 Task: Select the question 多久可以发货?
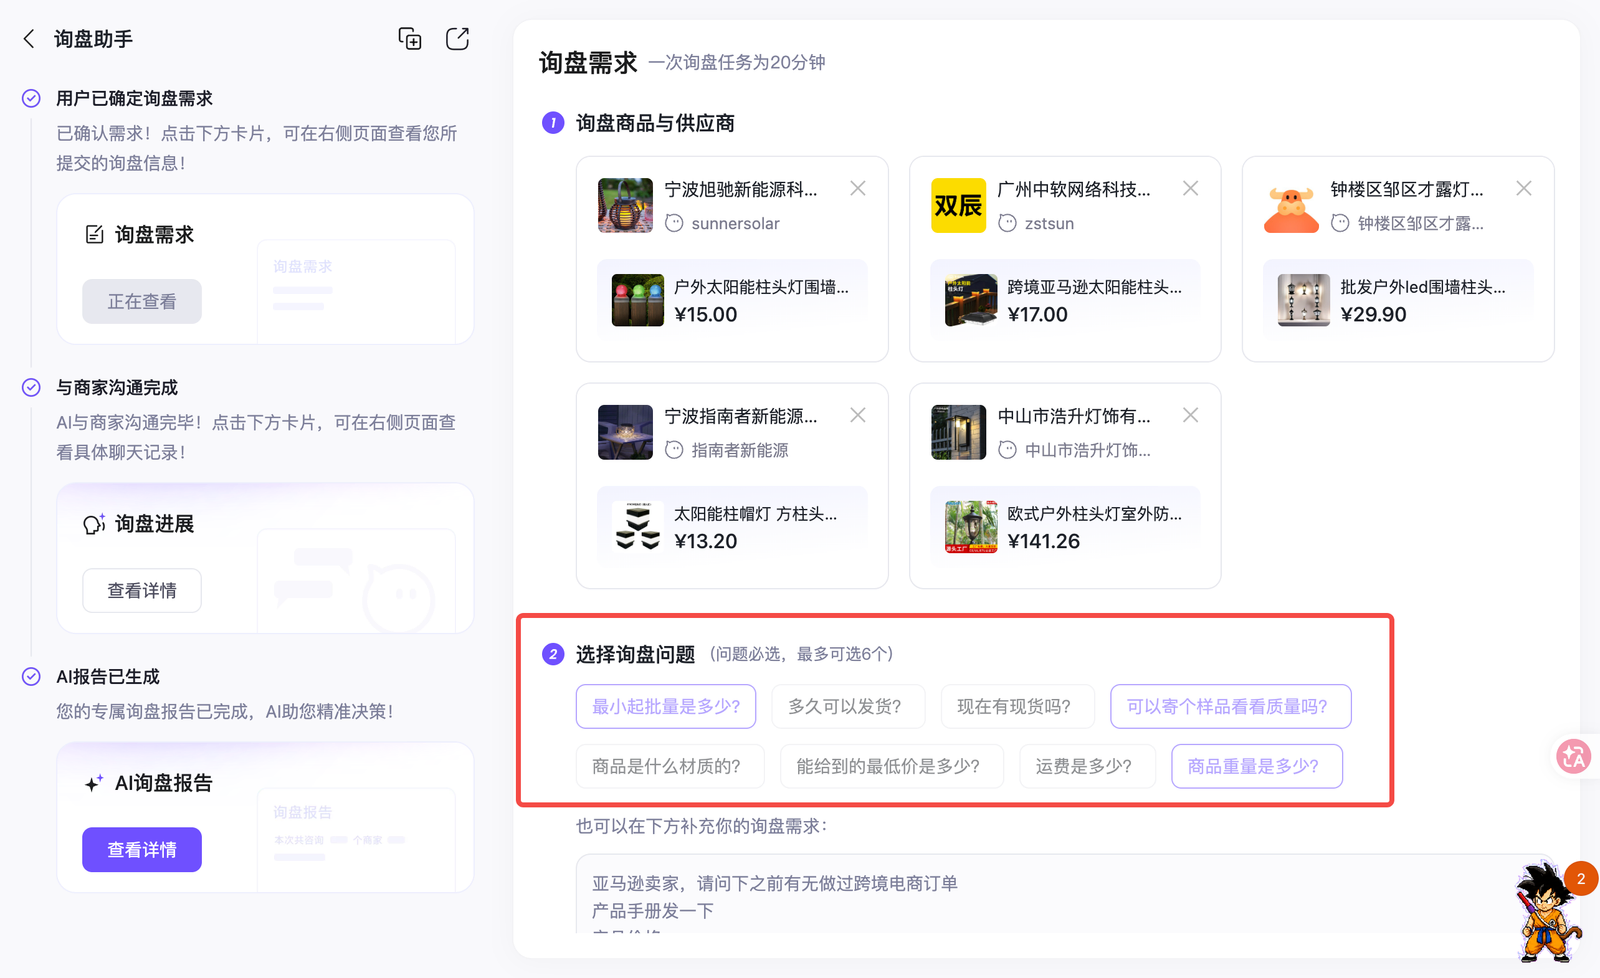(x=845, y=706)
